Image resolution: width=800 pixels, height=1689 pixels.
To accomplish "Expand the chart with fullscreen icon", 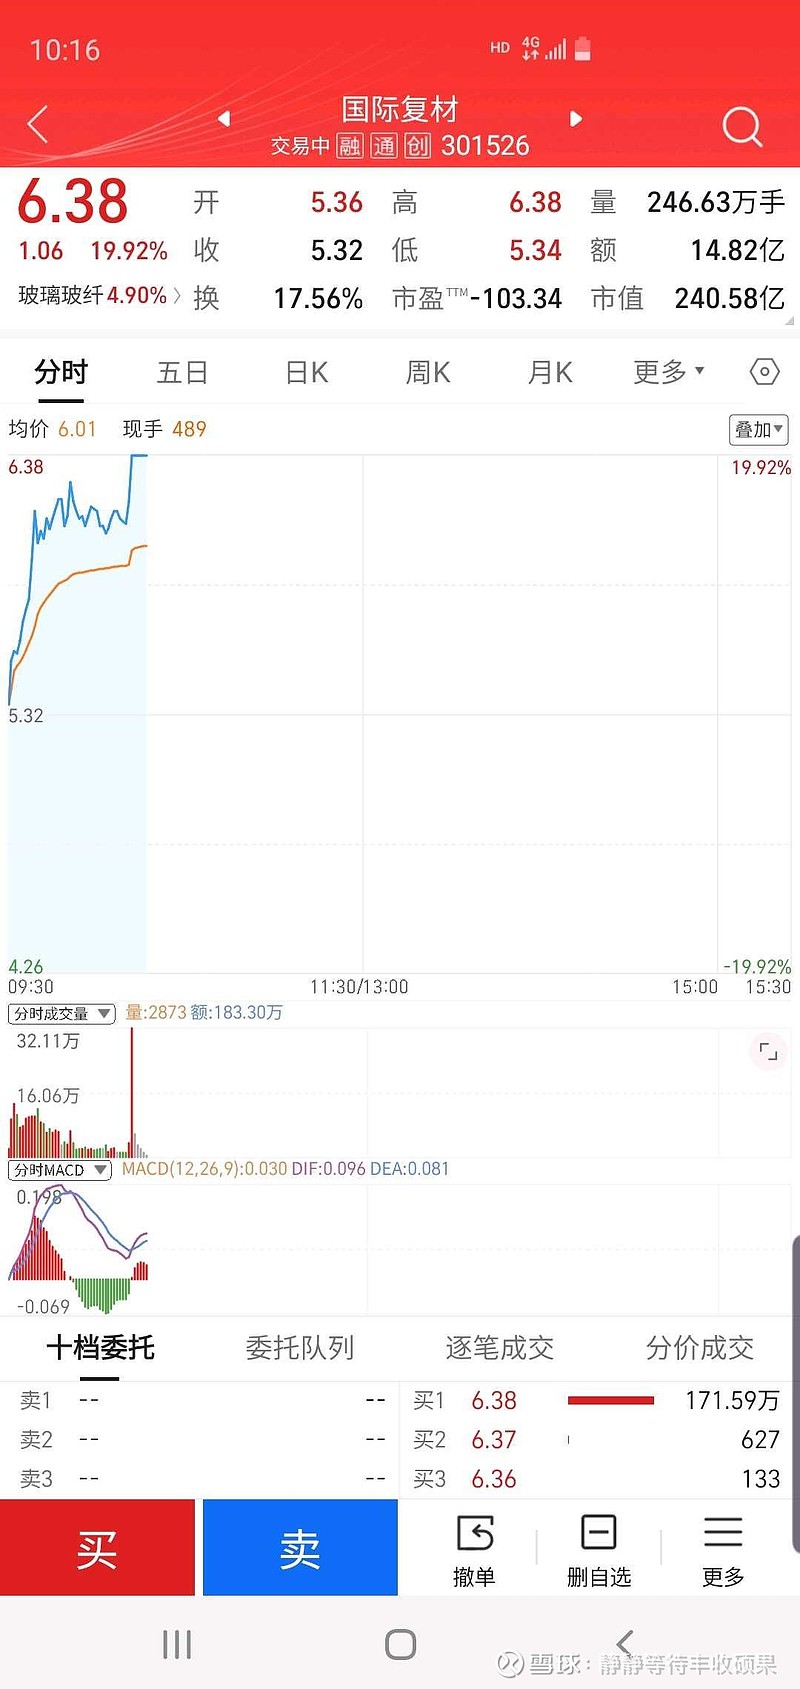I will 768,1051.
